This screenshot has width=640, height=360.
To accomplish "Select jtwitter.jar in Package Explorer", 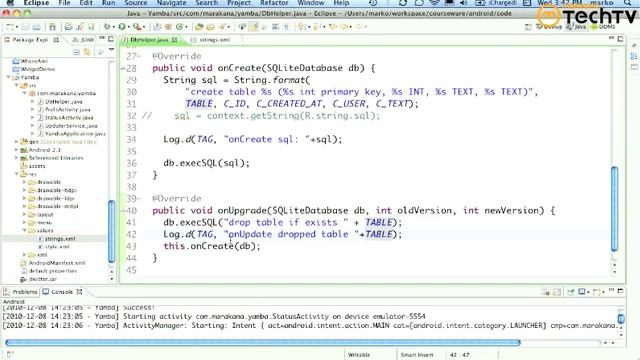I will (x=42, y=279).
